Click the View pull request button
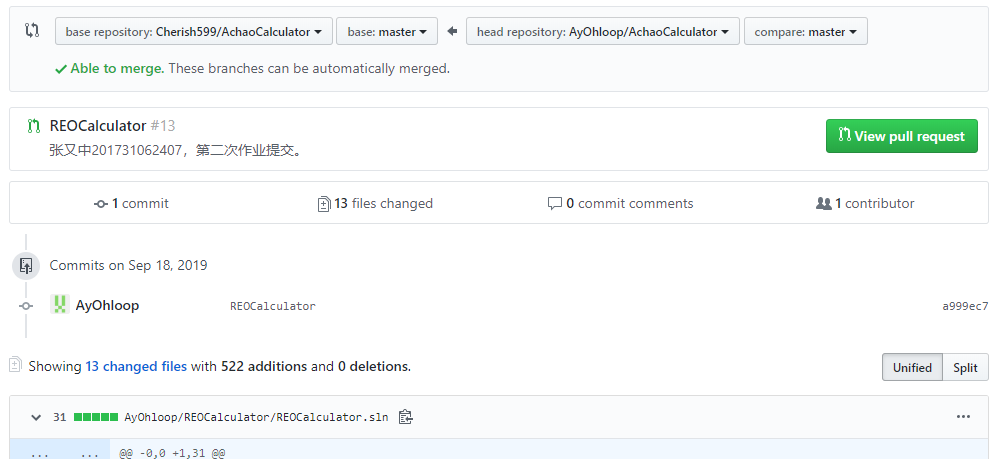This screenshot has height=459, width=1001. click(x=901, y=136)
